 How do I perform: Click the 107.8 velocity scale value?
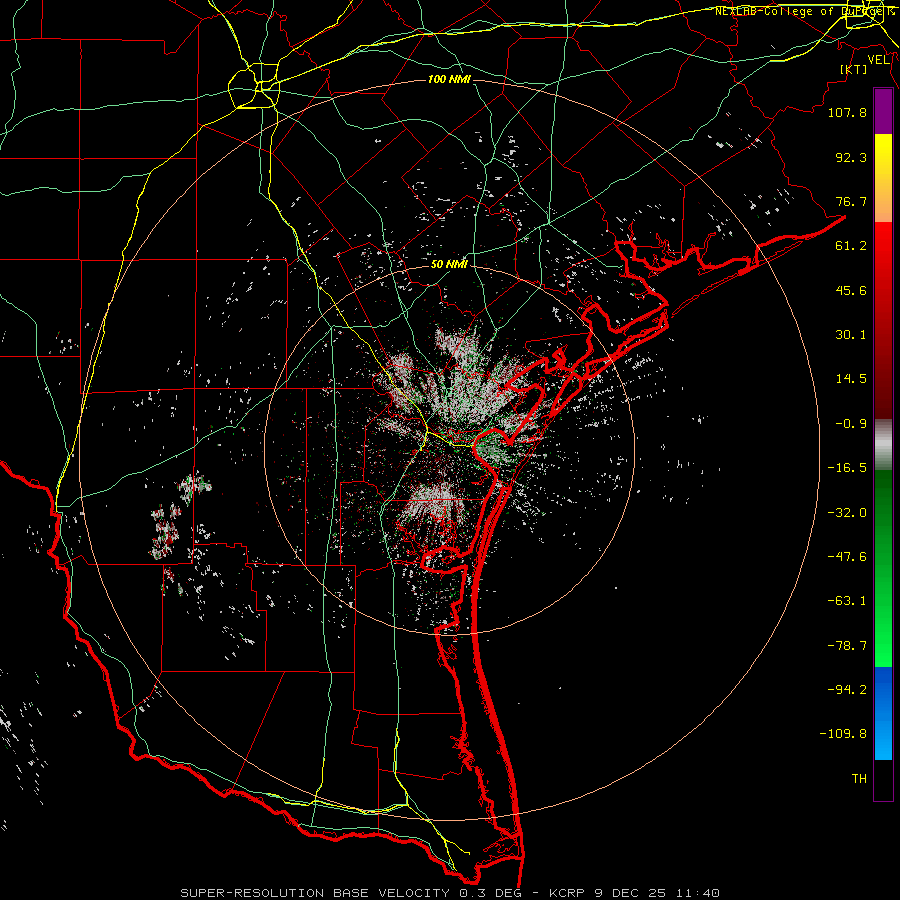coord(847,112)
